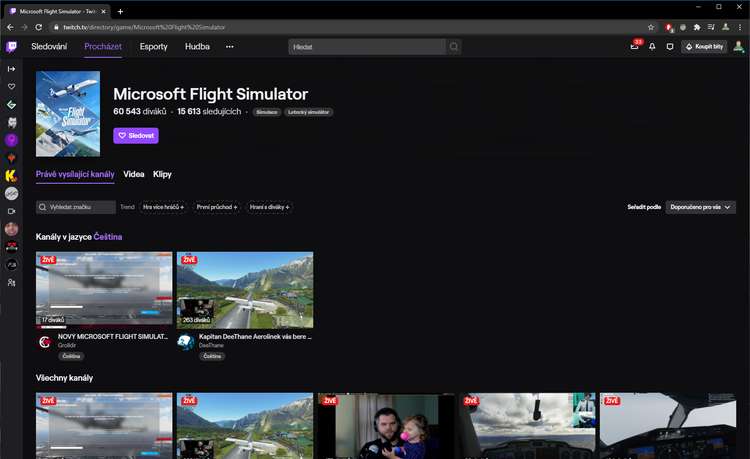Open the Grolldr stream thumbnail with 17 viewers
This screenshot has width=750, height=459.
pyautogui.click(x=104, y=289)
